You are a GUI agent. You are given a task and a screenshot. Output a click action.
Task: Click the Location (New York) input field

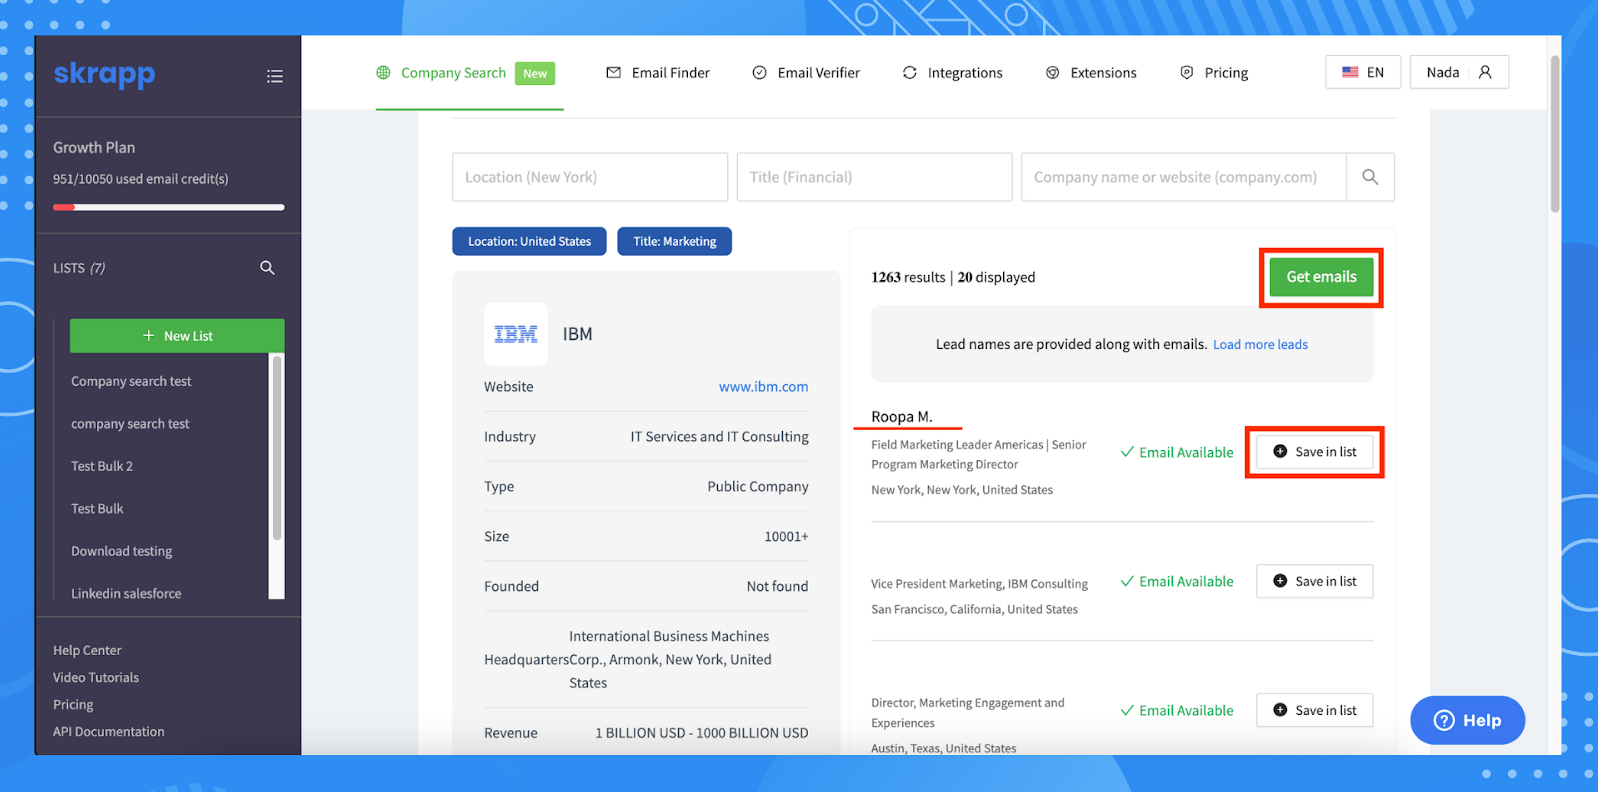click(x=590, y=177)
